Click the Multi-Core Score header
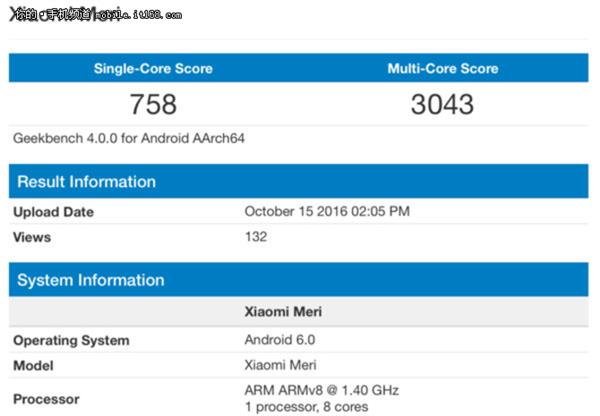Image resolution: width=600 pixels, height=416 pixels. 443,69
